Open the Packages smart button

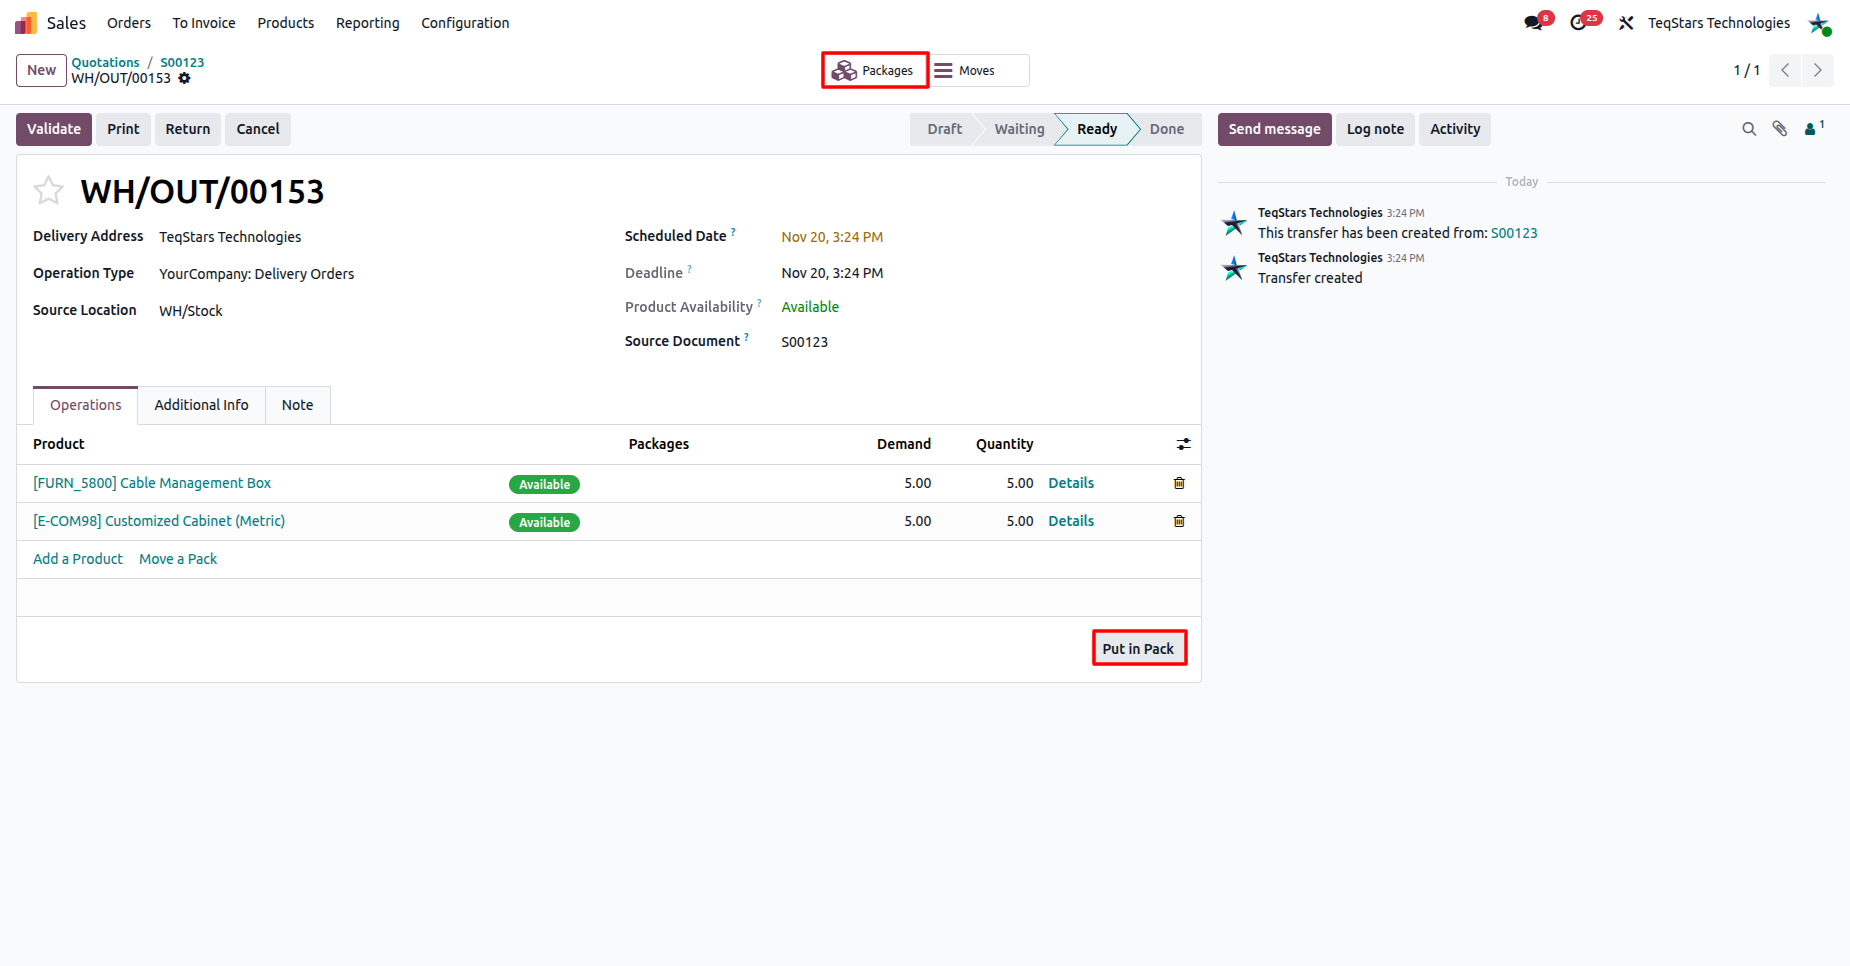point(875,70)
